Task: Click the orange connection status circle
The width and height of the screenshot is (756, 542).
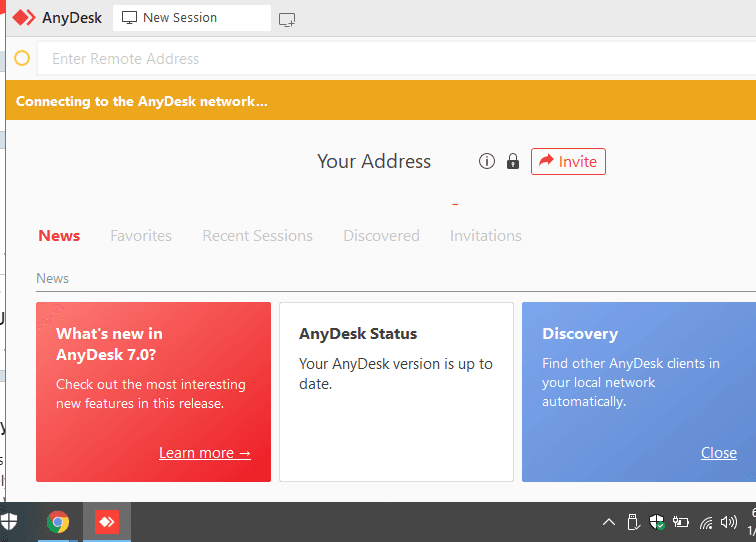Action: coord(22,58)
